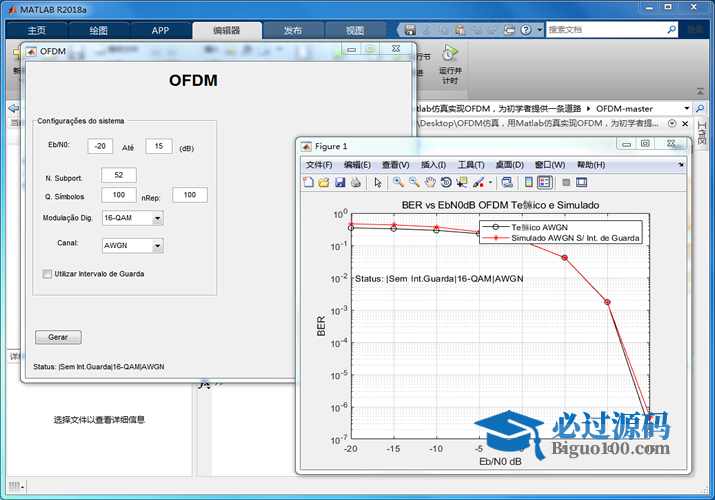Click Insert Colorbar icon
The width and height of the screenshot is (715, 500).
pos(528,182)
